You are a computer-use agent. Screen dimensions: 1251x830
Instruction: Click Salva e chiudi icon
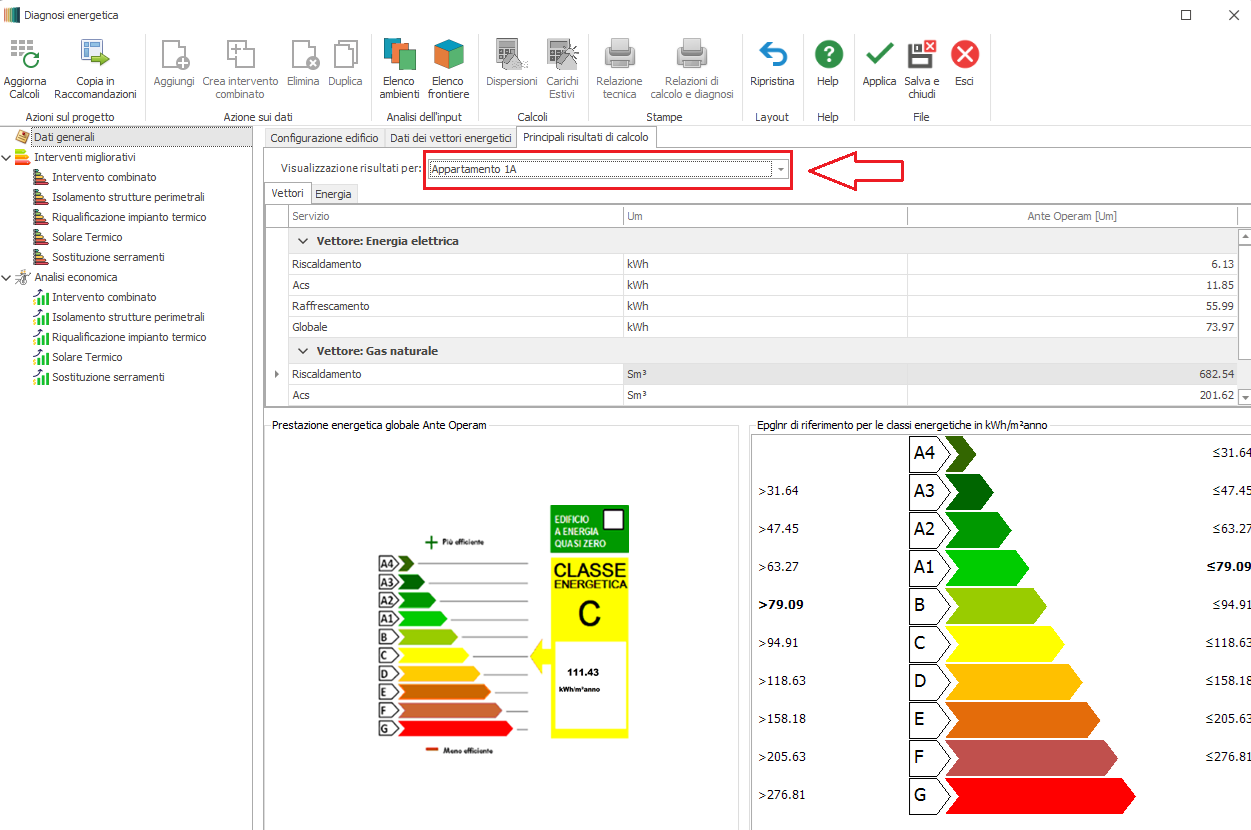(x=921, y=55)
